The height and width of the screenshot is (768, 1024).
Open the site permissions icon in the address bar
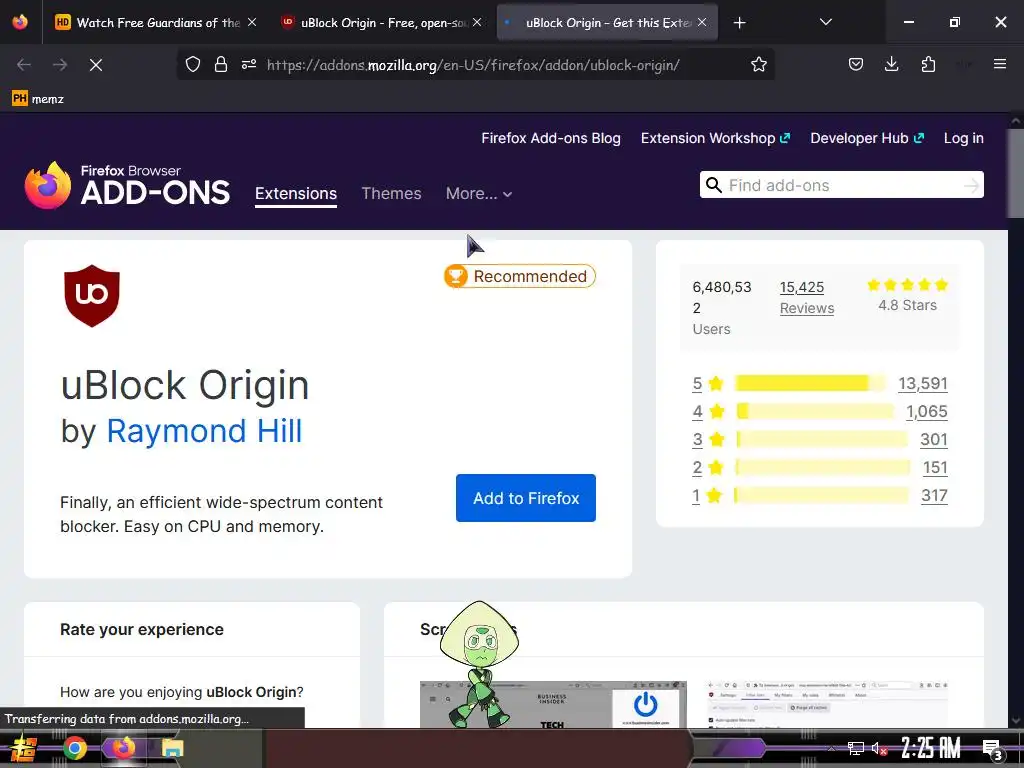(249, 65)
